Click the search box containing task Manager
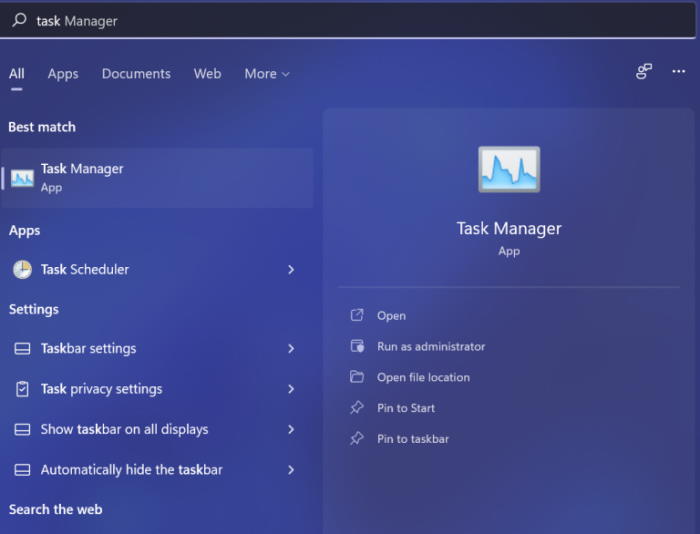The height and width of the screenshot is (534, 700). (348, 21)
